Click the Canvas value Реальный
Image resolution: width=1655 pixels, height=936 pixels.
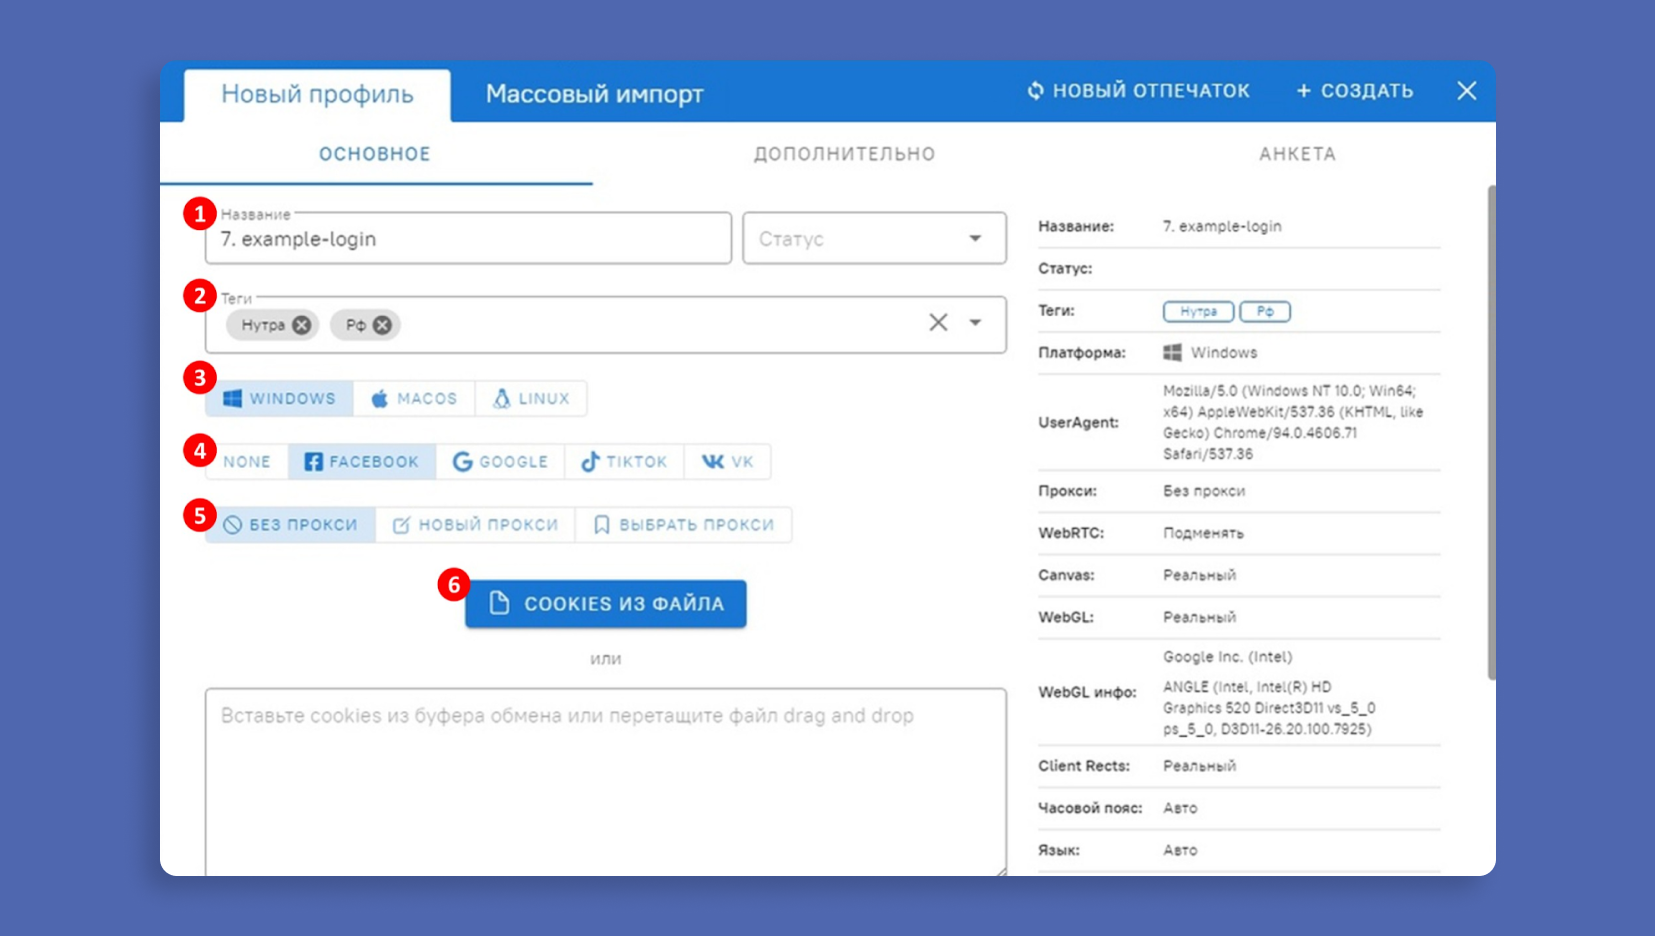1199,575
